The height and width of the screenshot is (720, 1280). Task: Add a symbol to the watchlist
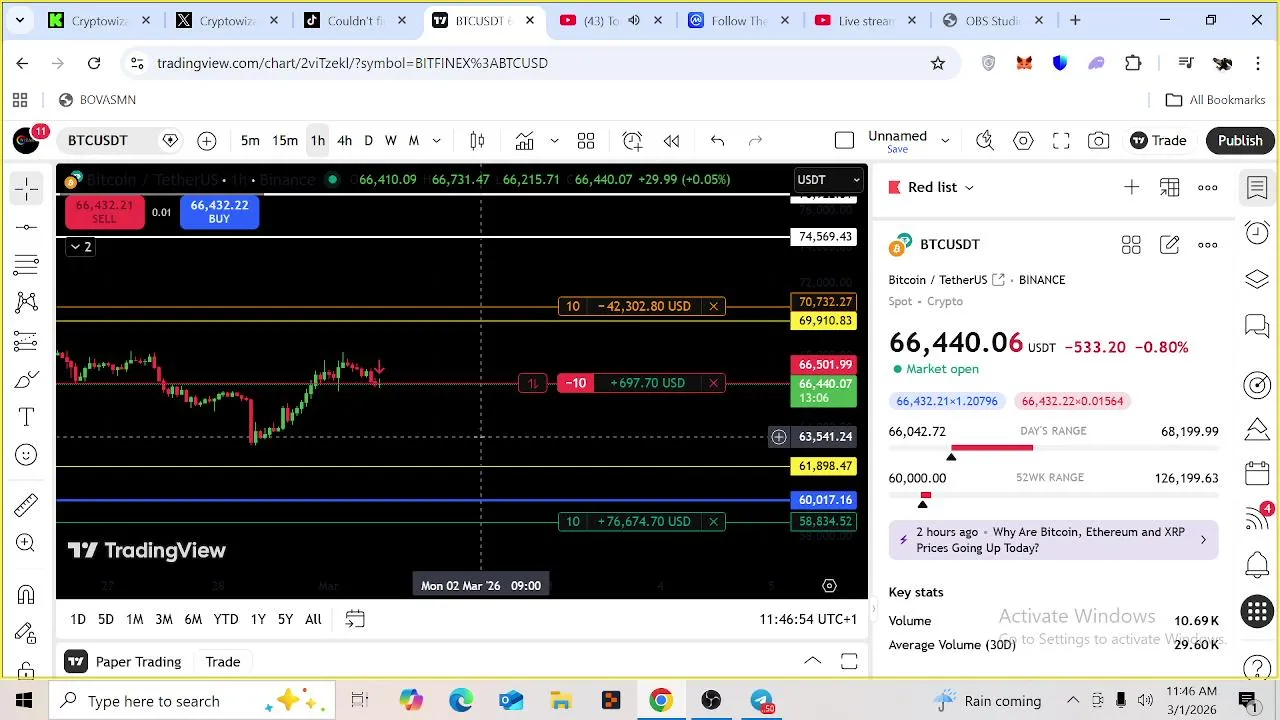(x=1131, y=187)
